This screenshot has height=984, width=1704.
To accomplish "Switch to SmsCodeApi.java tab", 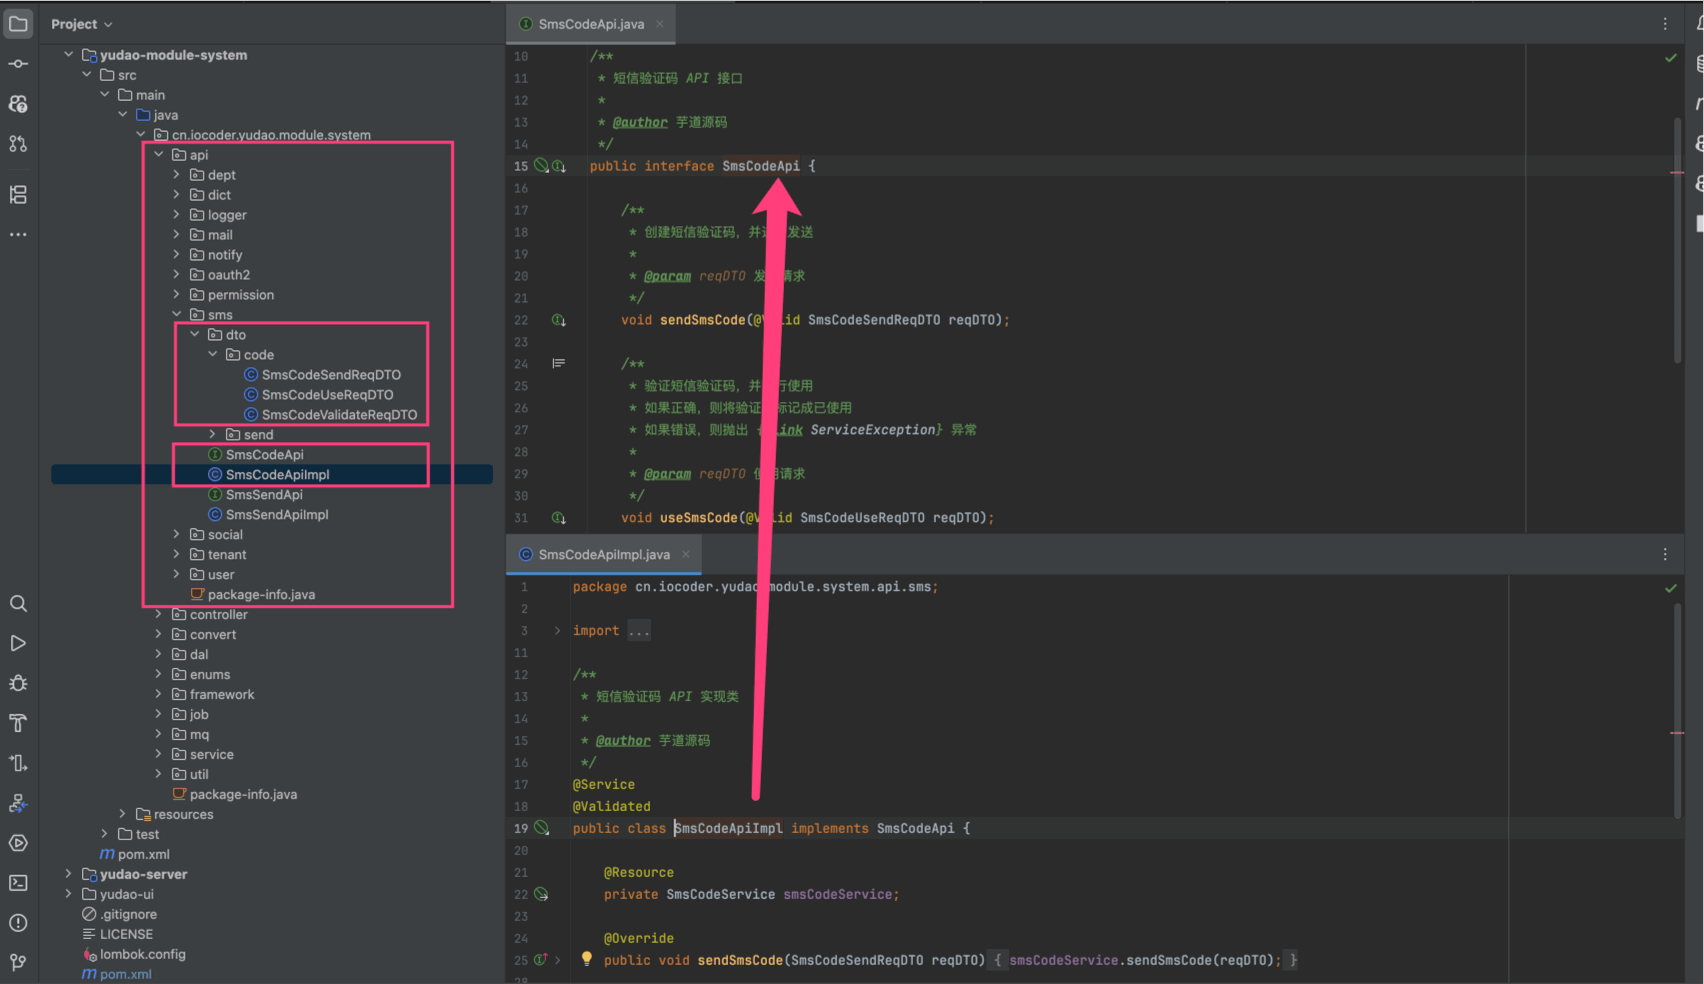I will pos(590,24).
